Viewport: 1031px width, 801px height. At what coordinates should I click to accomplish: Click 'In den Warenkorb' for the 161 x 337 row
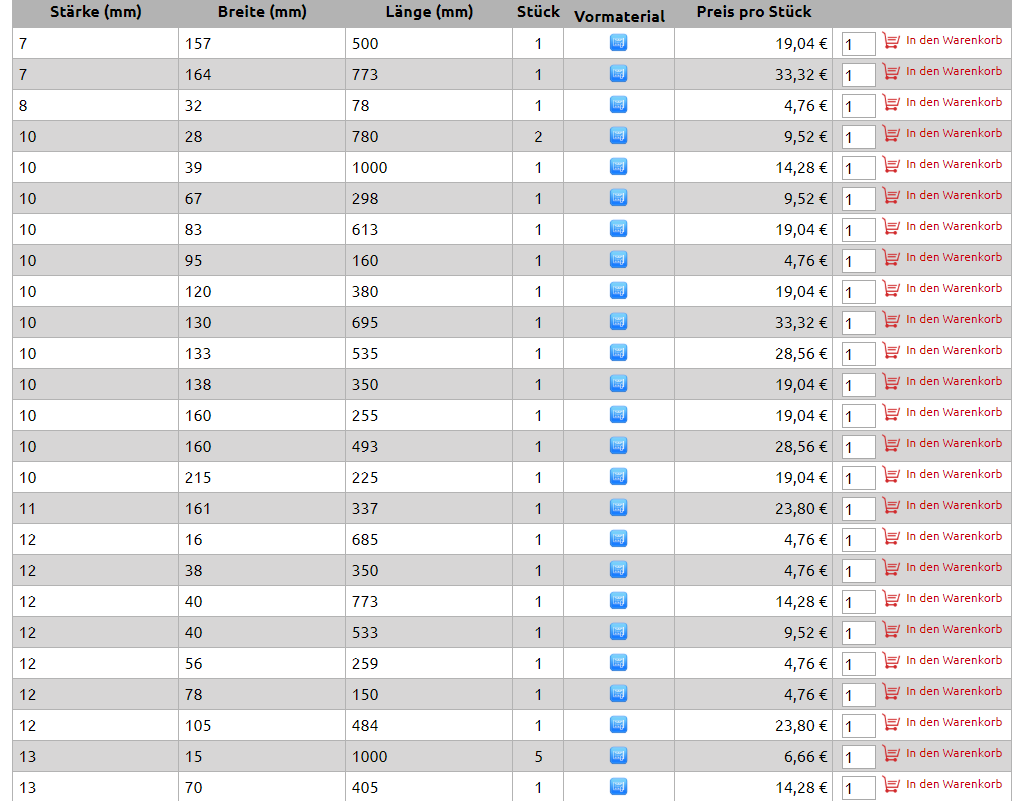(954, 505)
